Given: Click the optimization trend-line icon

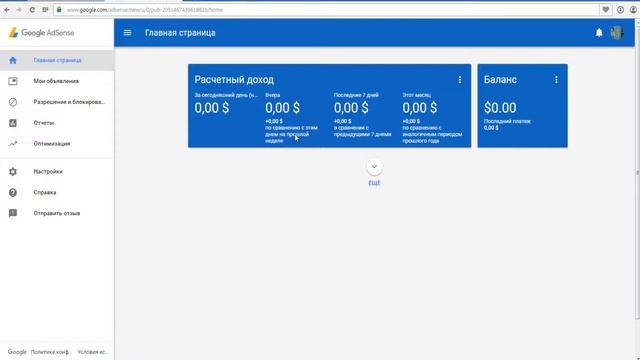Looking at the screenshot, I should click(x=13, y=144).
